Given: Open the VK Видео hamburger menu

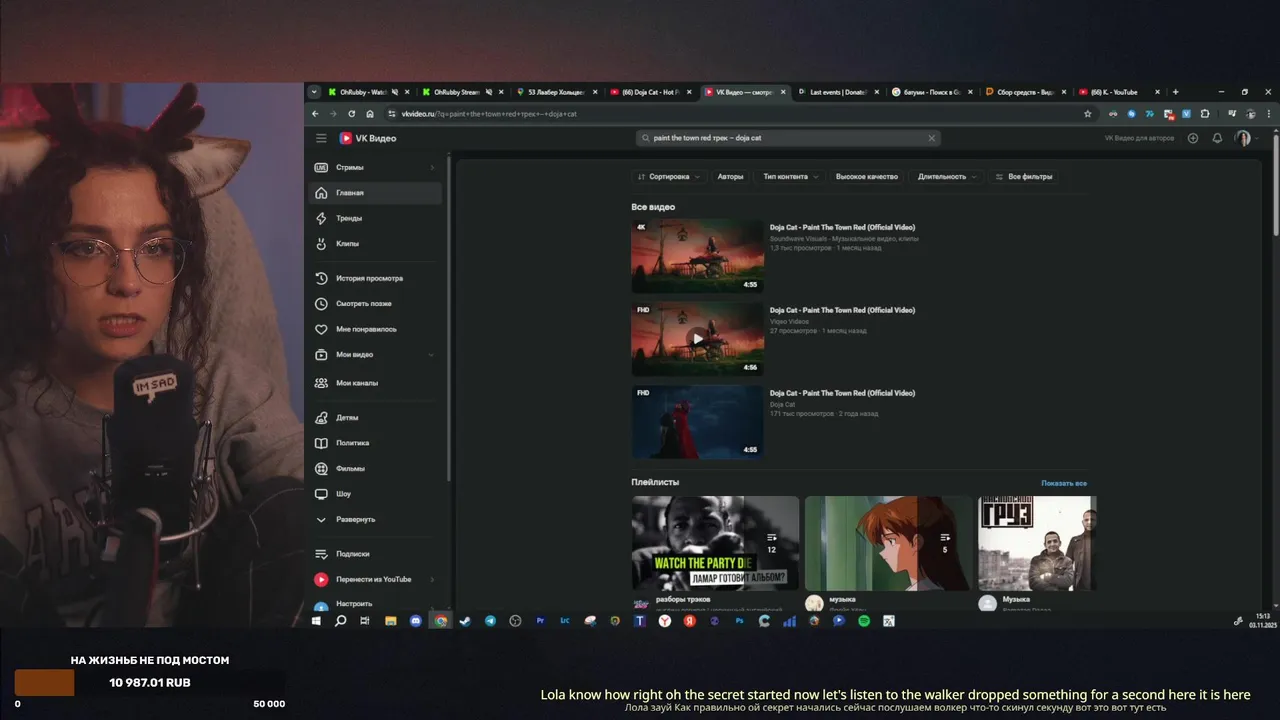Looking at the screenshot, I should coord(321,138).
